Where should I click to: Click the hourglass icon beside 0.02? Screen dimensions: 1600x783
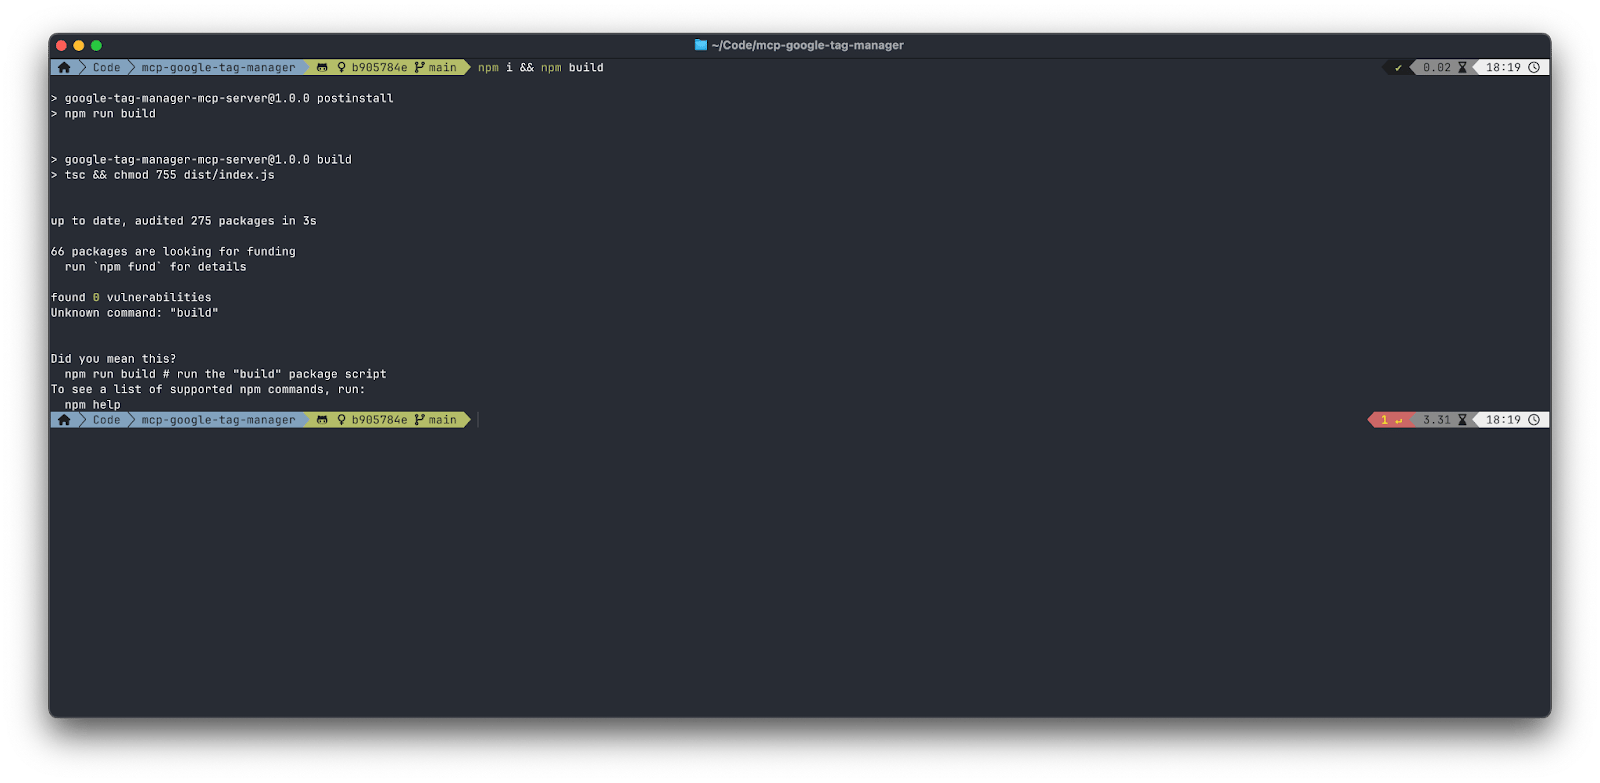point(1462,68)
